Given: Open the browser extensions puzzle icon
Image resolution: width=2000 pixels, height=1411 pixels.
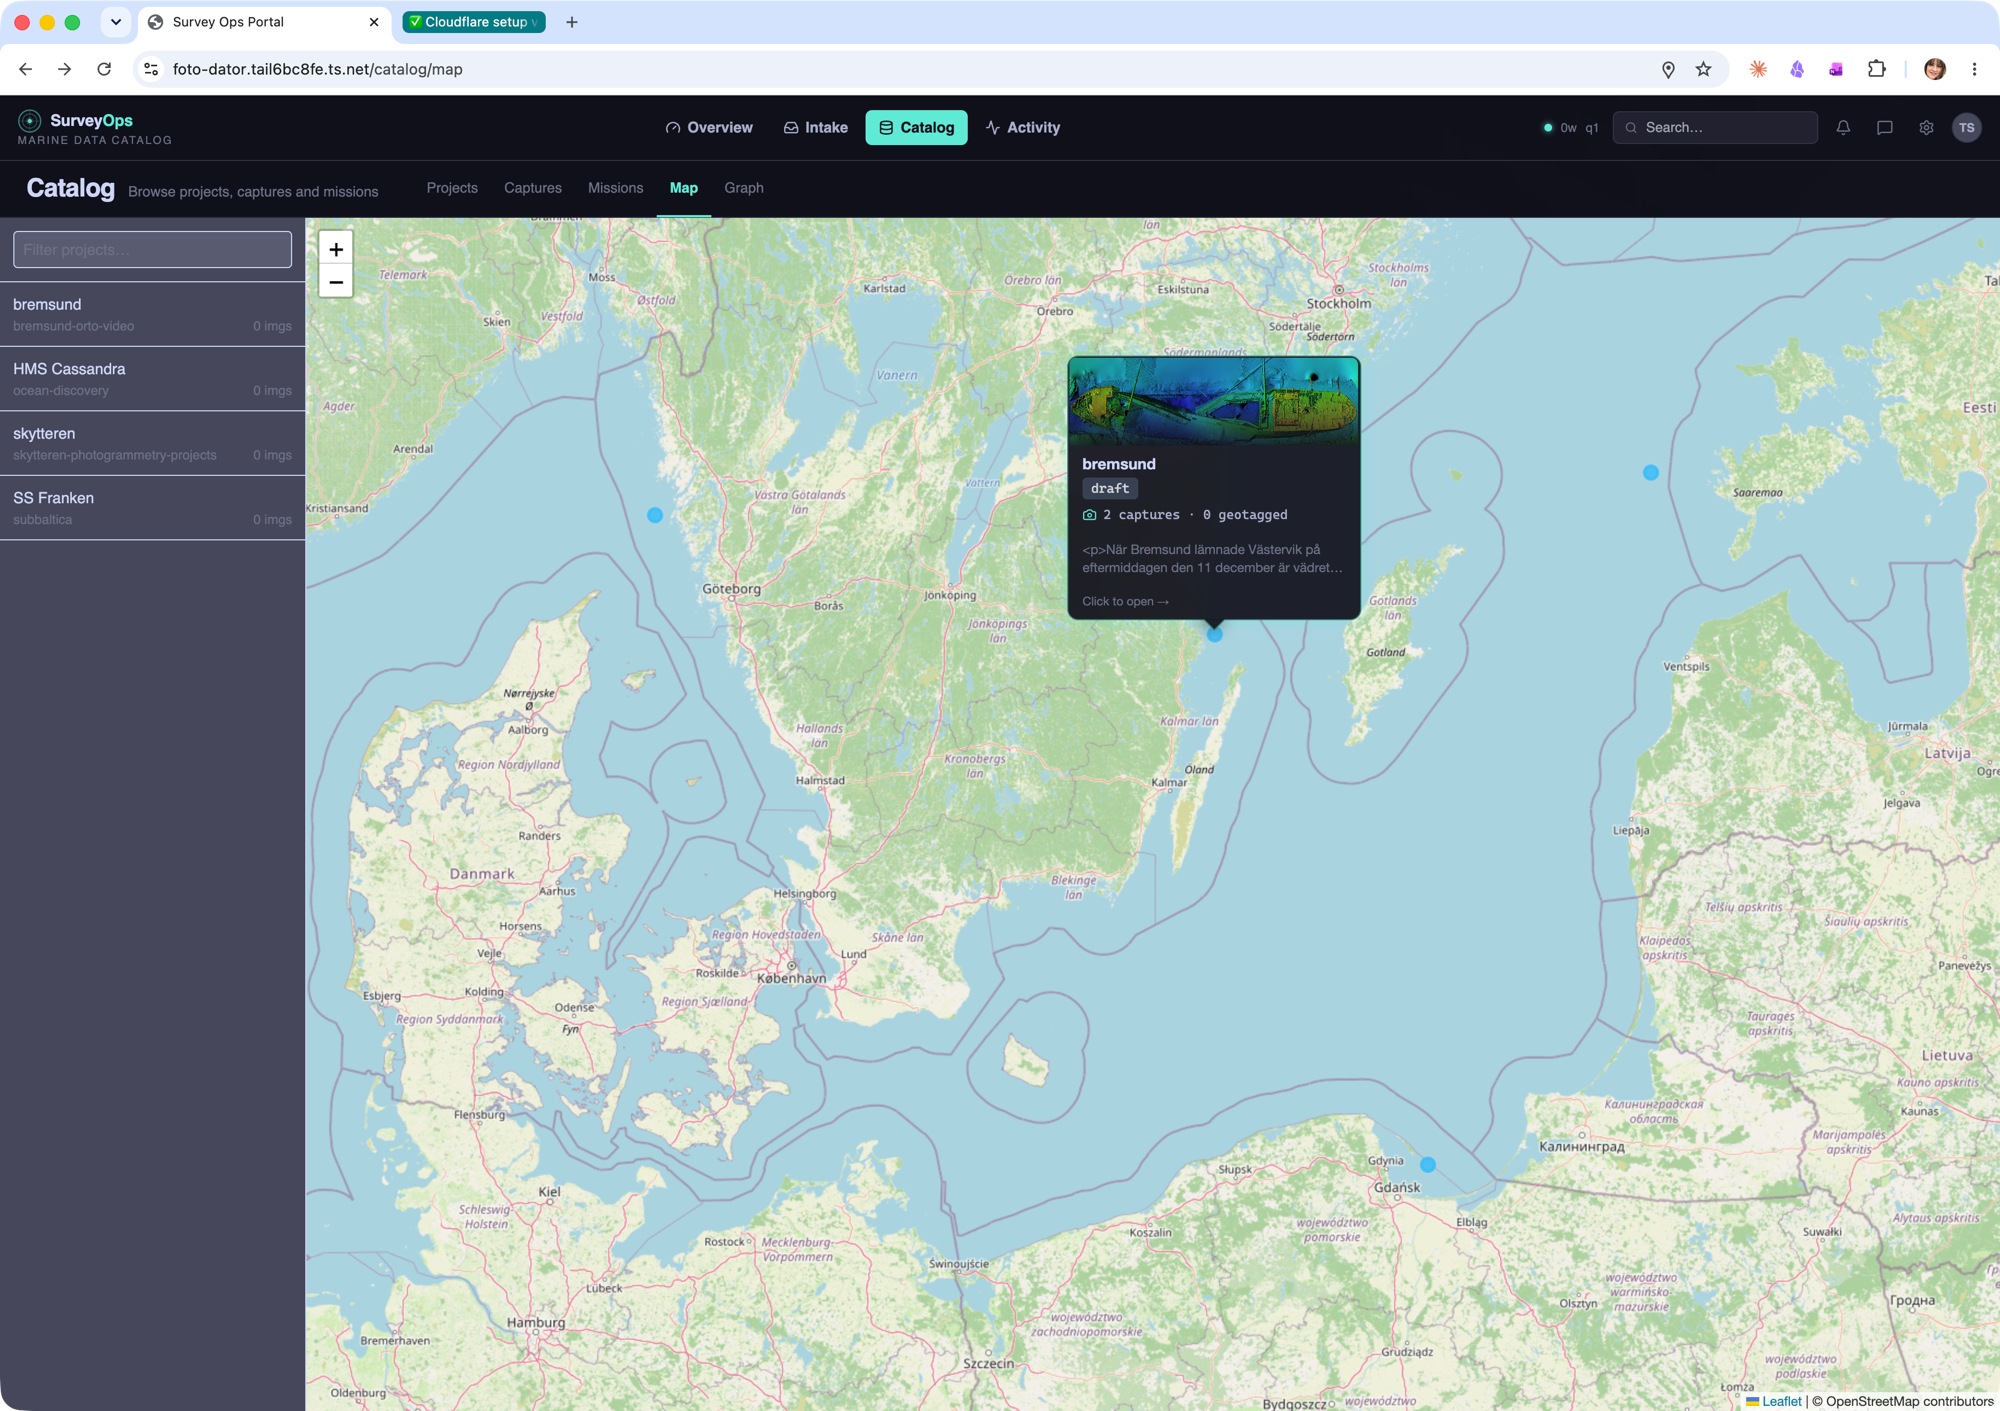Looking at the screenshot, I should click(1876, 69).
